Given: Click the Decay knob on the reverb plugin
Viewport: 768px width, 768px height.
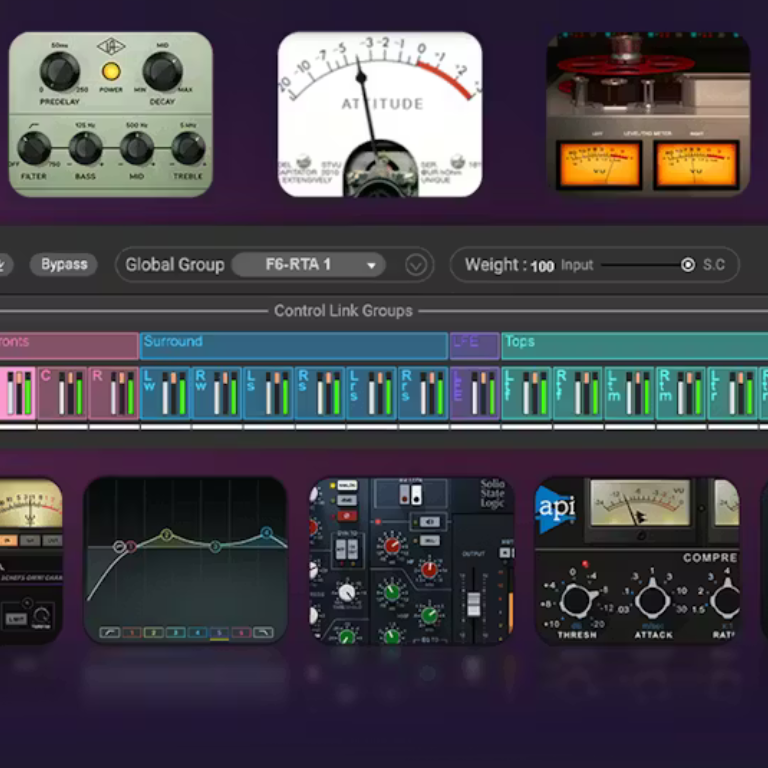Looking at the screenshot, I should 163,71.
